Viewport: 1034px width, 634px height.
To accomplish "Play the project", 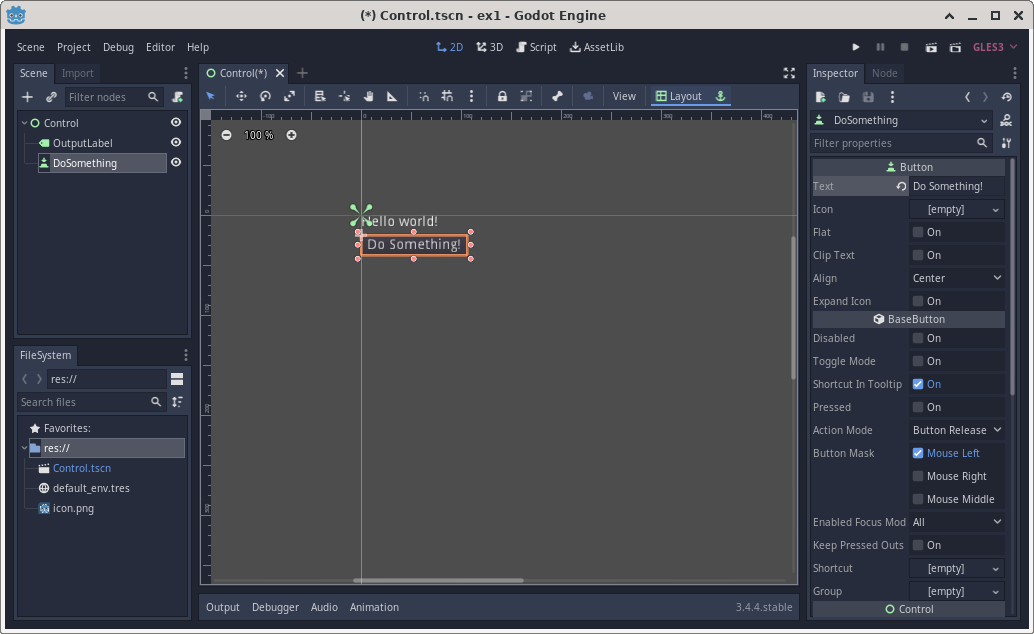I will coord(855,47).
